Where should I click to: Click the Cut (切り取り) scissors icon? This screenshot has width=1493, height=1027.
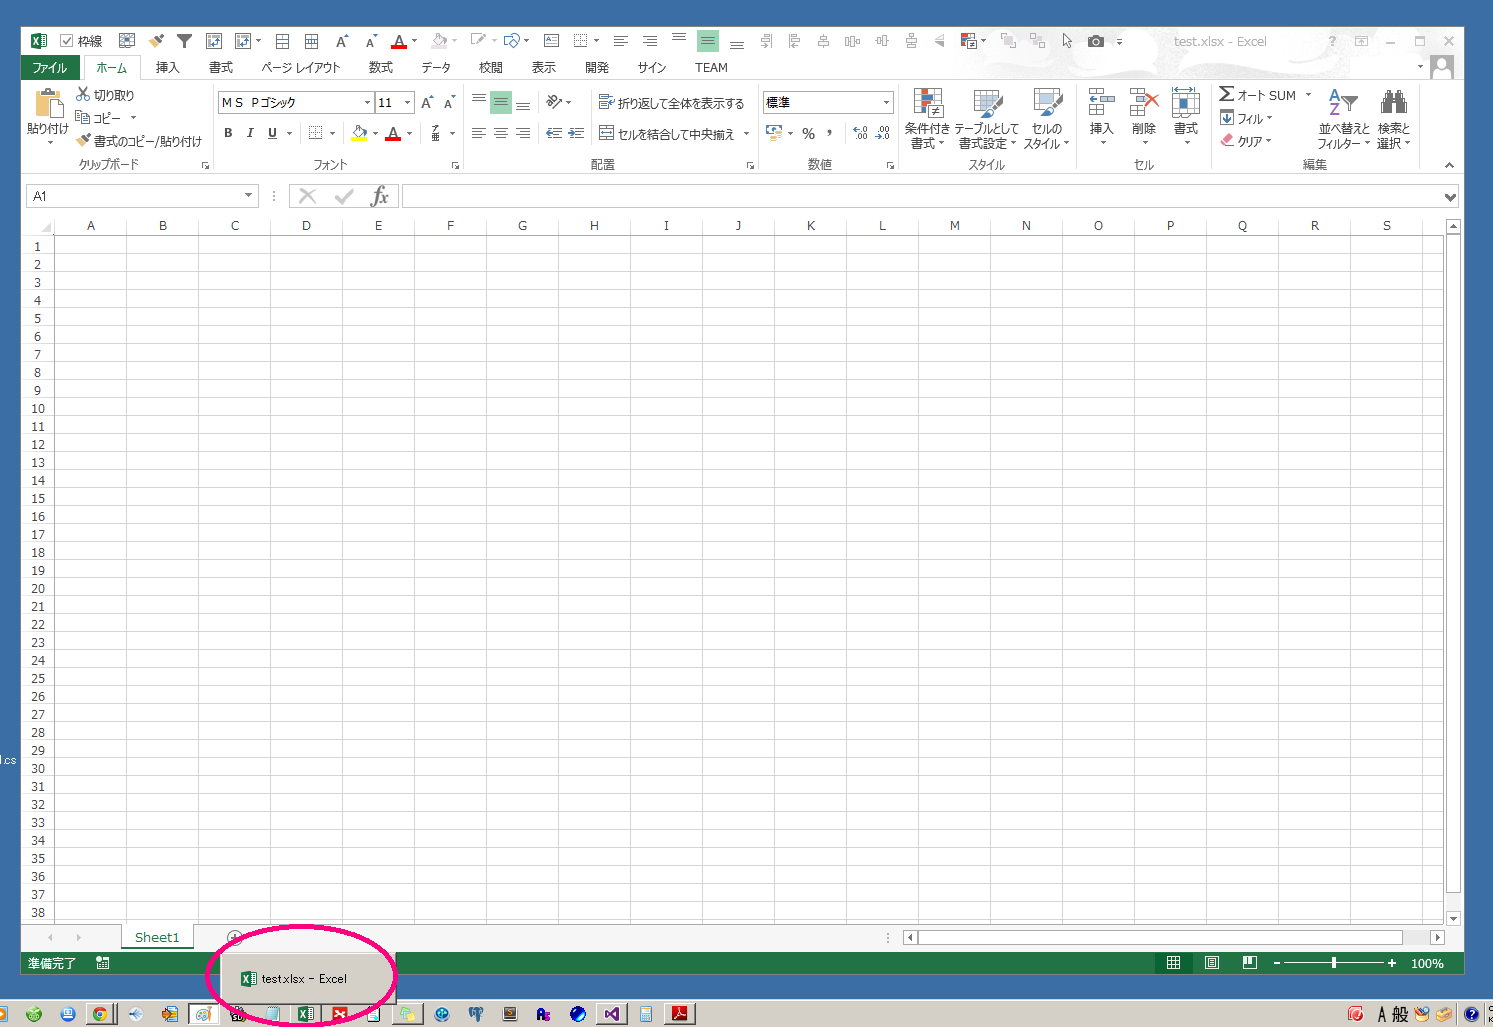coord(84,94)
